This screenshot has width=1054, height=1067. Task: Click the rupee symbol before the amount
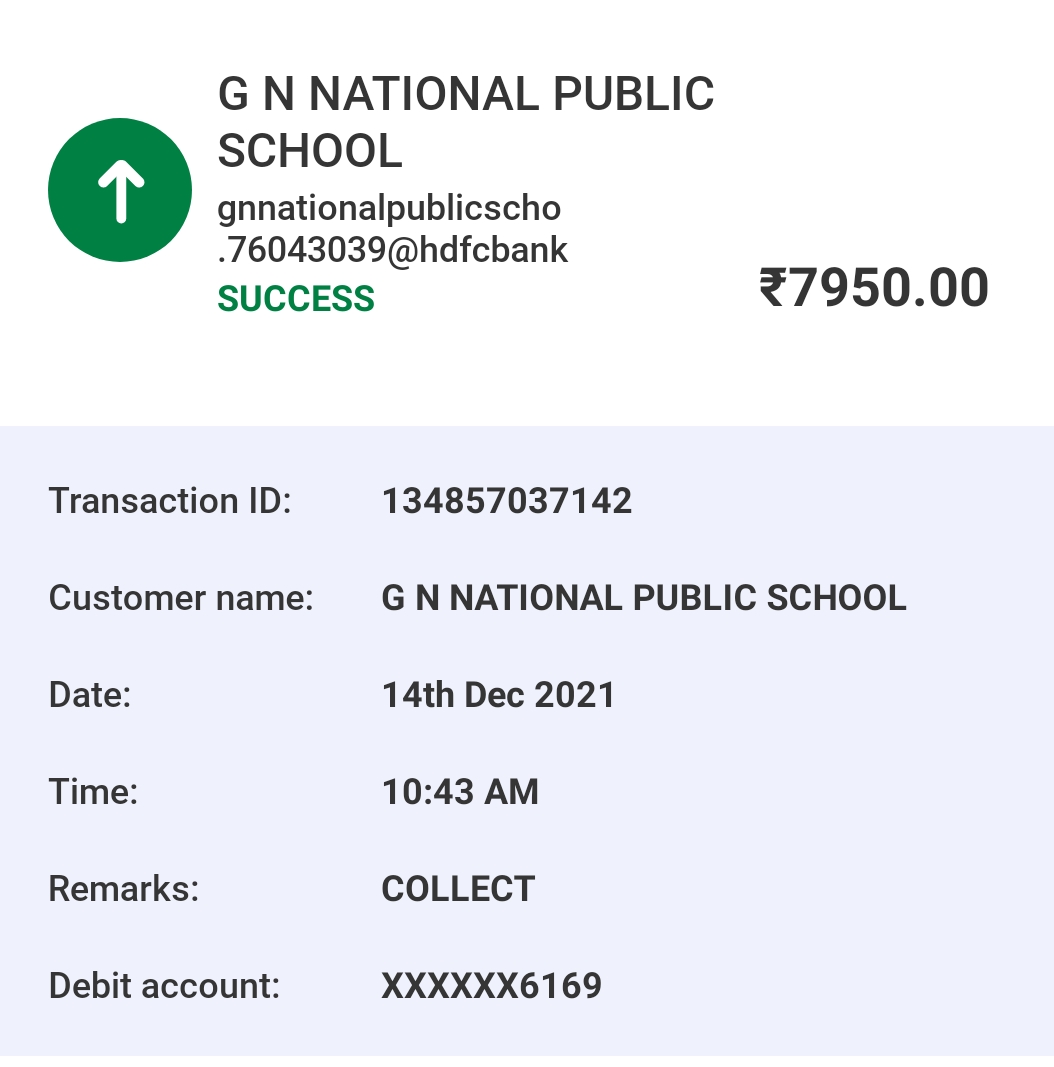pyautogui.click(x=772, y=288)
